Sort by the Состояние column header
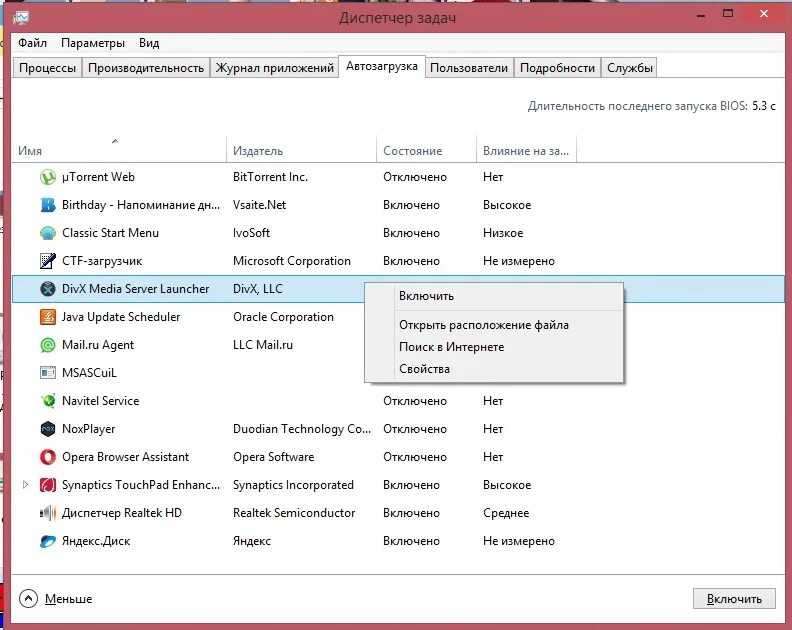This screenshot has width=792, height=630. click(412, 151)
